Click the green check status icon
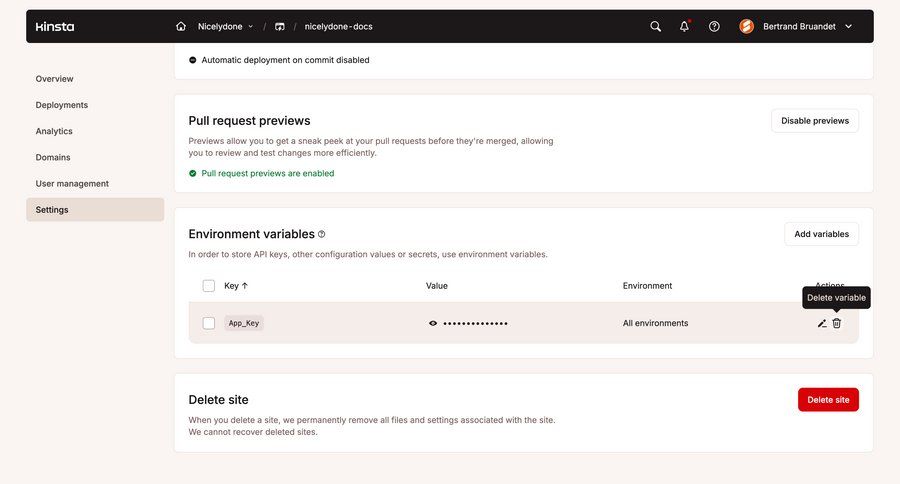 pos(193,173)
